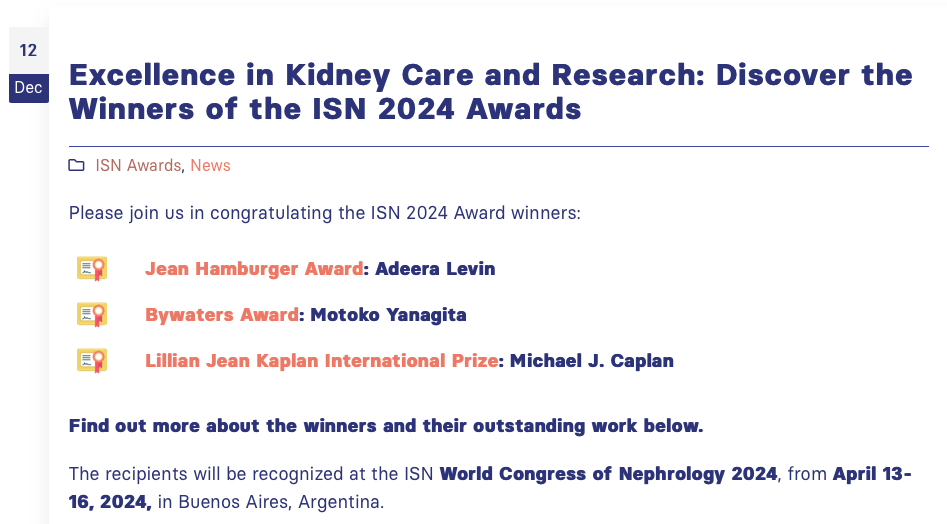
Task: Open the Jean Hamburger Award link
Action: [254, 269]
